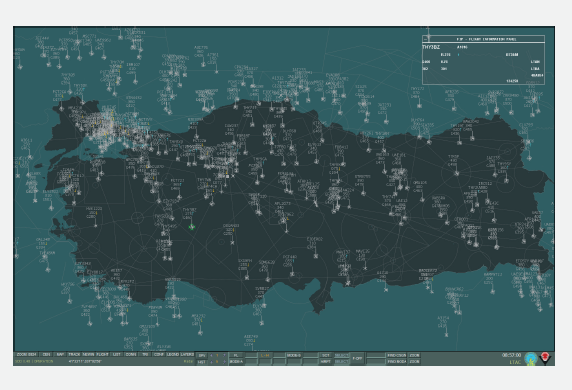Click the SCT sector button
This screenshot has height=390, width=572.
click(x=326, y=355)
